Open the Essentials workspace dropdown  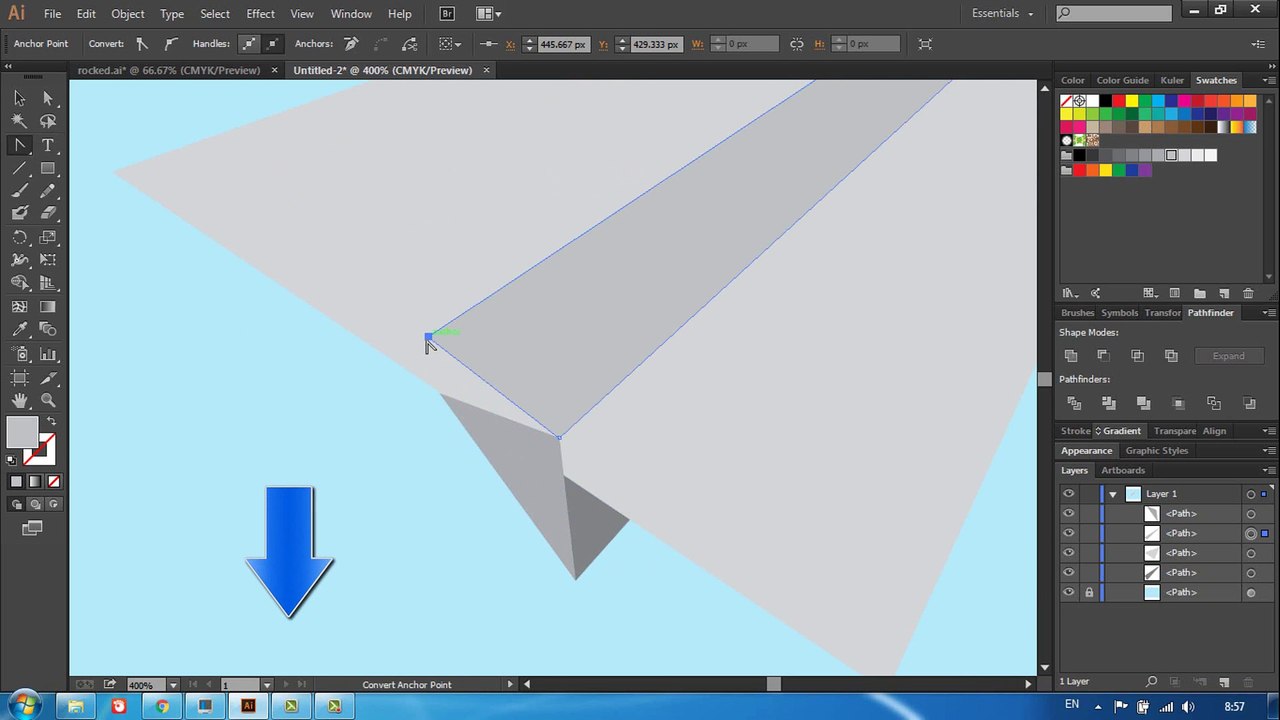[1003, 13]
